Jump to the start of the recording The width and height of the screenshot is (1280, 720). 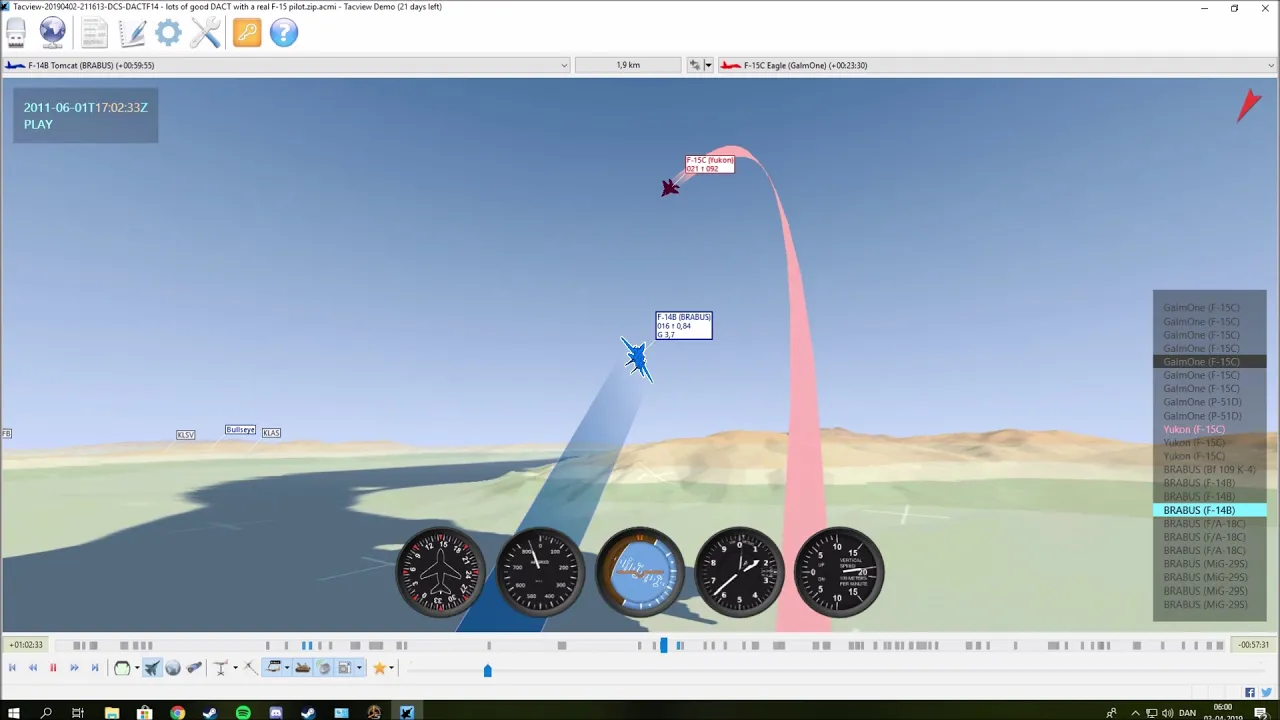[x=12, y=668]
